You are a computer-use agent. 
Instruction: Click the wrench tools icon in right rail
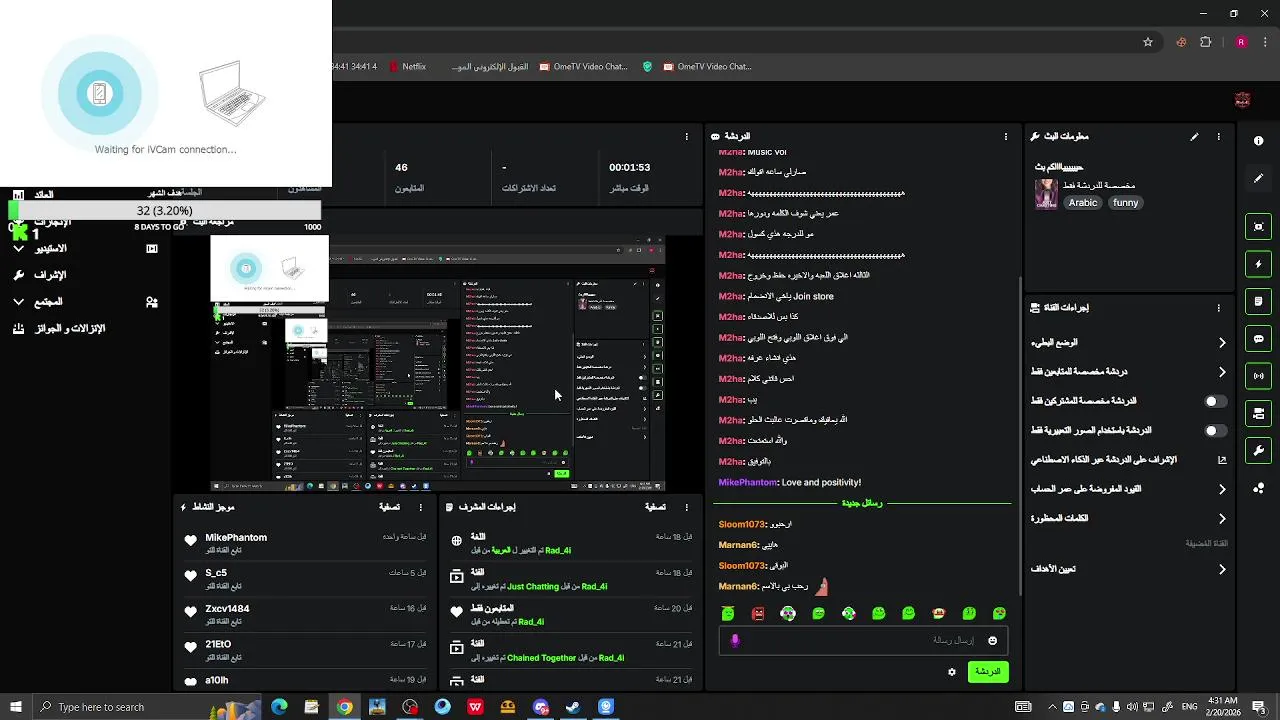click(x=1258, y=450)
